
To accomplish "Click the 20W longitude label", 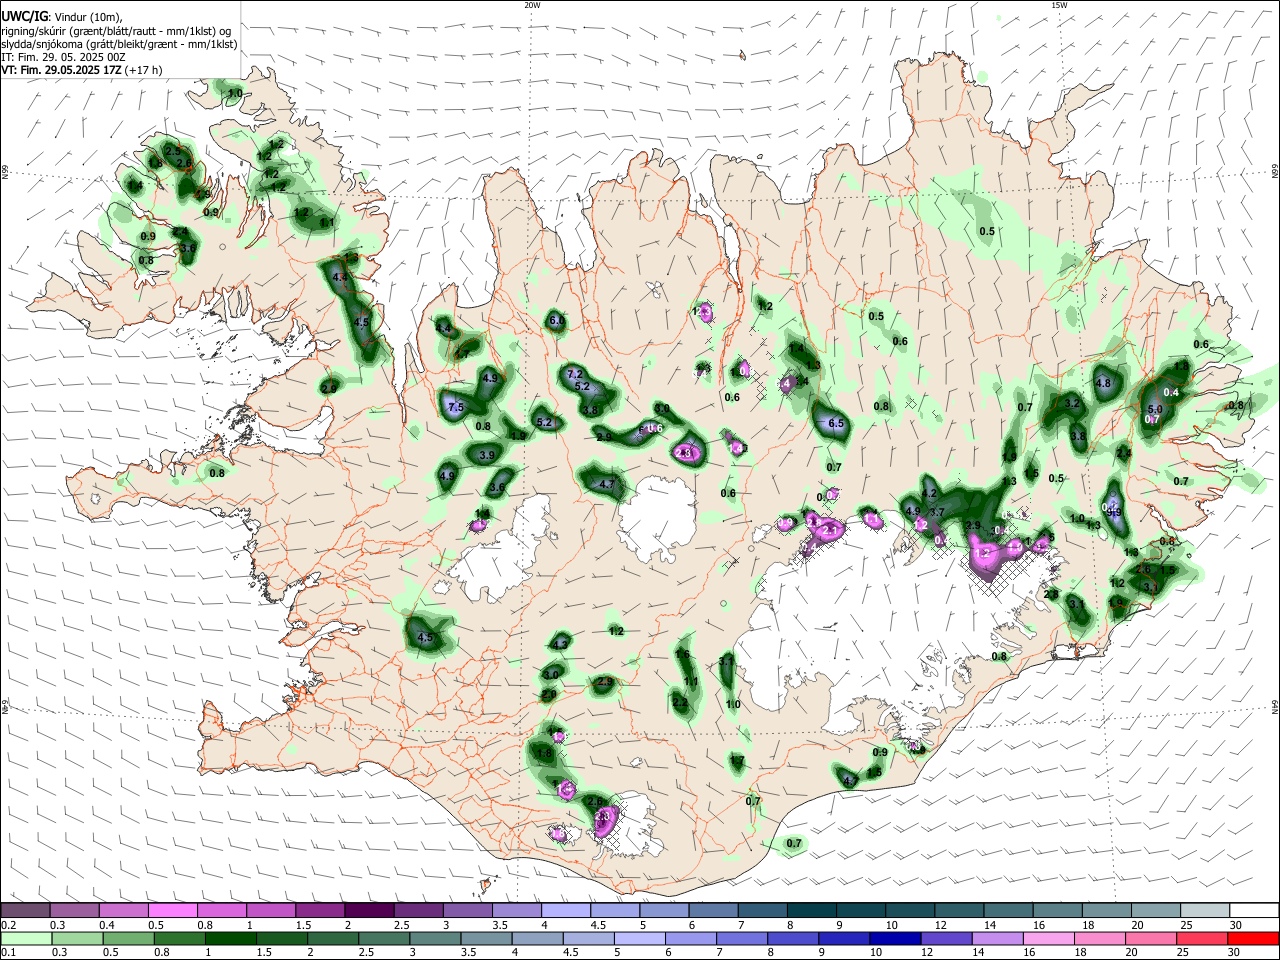I will (533, 5).
